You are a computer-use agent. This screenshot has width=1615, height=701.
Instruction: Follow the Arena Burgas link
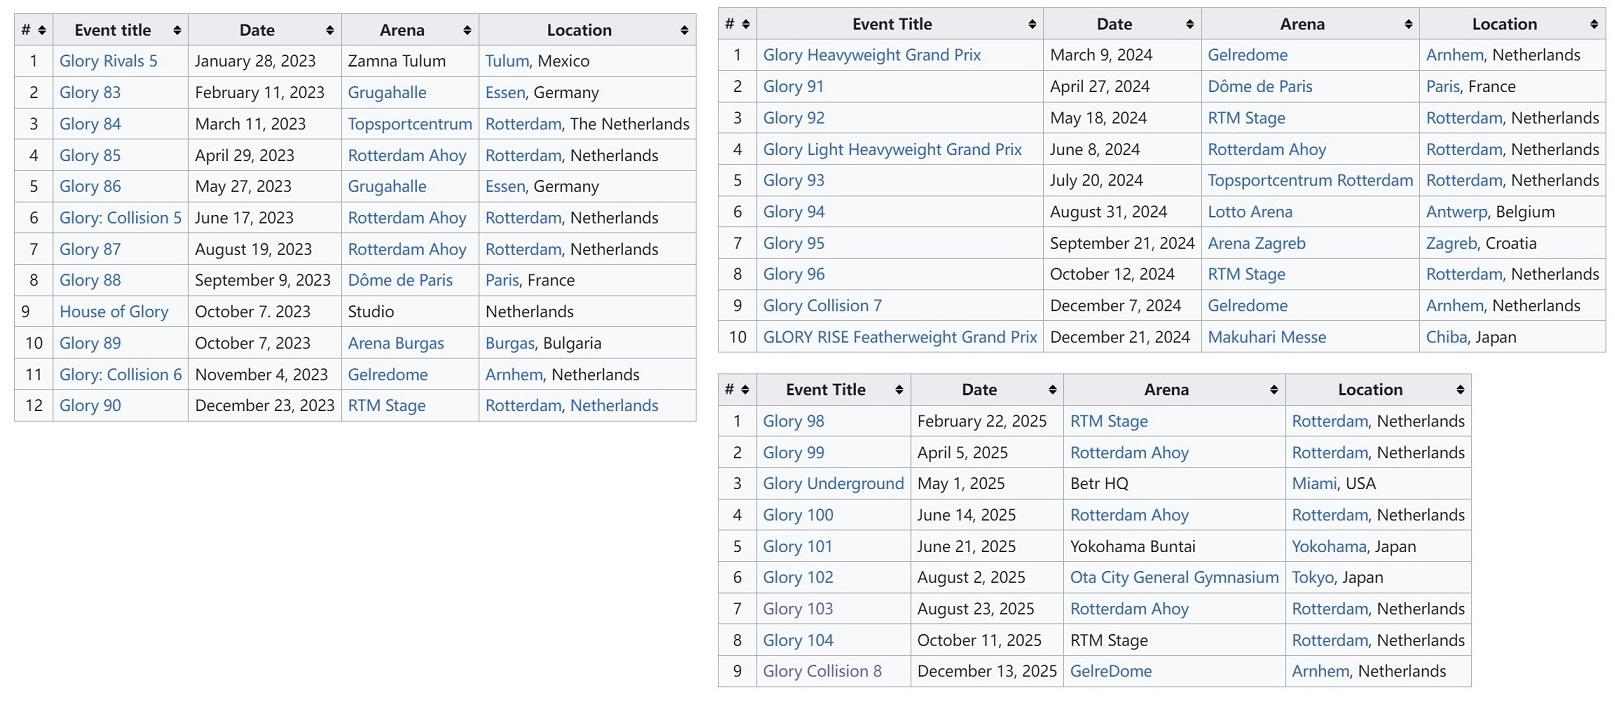click(395, 343)
